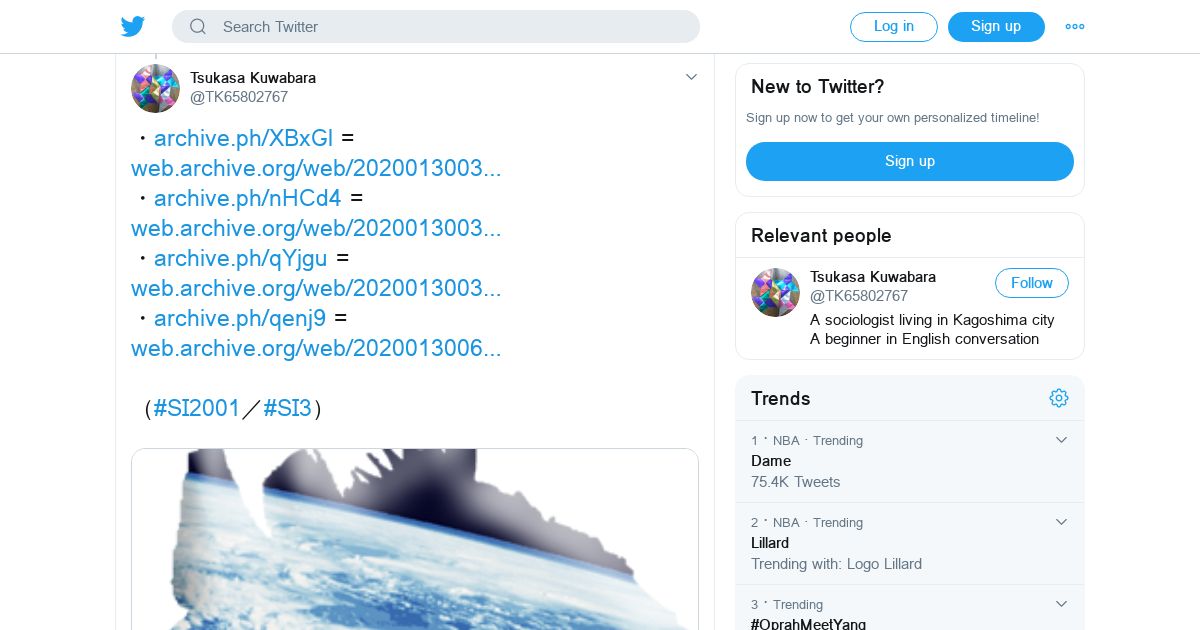Image resolution: width=1200 pixels, height=630 pixels.
Task: Click the Log in button
Action: (x=894, y=27)
